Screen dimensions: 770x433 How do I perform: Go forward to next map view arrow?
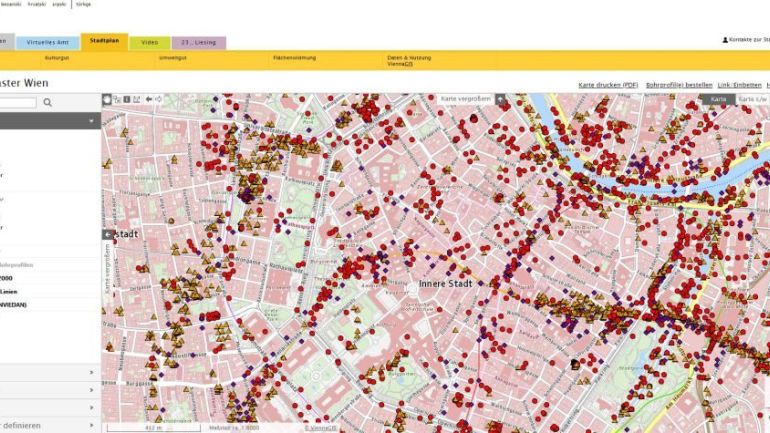point(159,99)
